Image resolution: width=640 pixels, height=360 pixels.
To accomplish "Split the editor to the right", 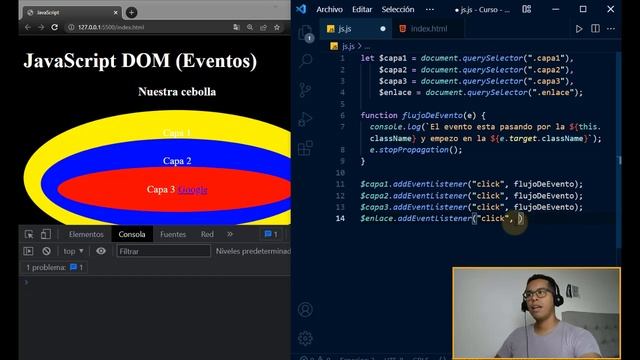I will point(595,29).
